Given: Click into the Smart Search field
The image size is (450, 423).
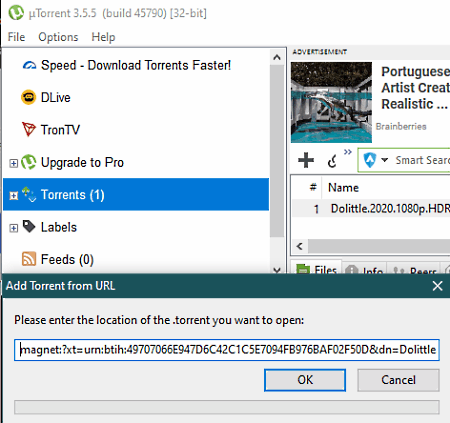Looking at the screenshot, I should point(422,160).
